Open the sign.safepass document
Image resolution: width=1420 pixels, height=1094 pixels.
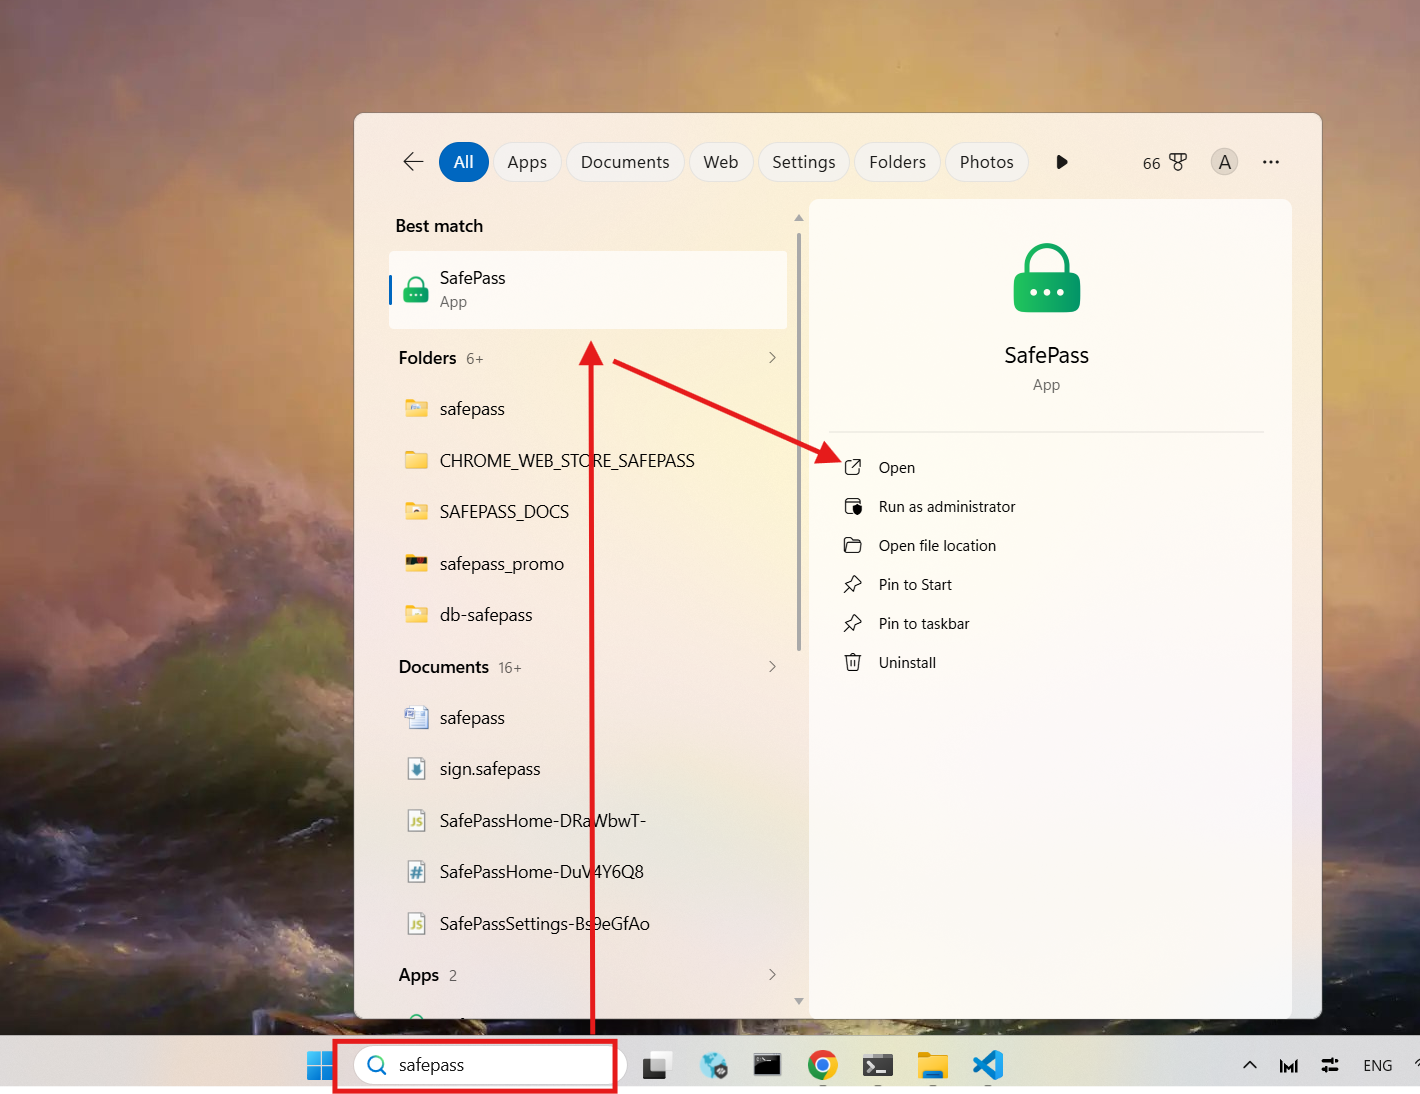(x=588, y=769)
